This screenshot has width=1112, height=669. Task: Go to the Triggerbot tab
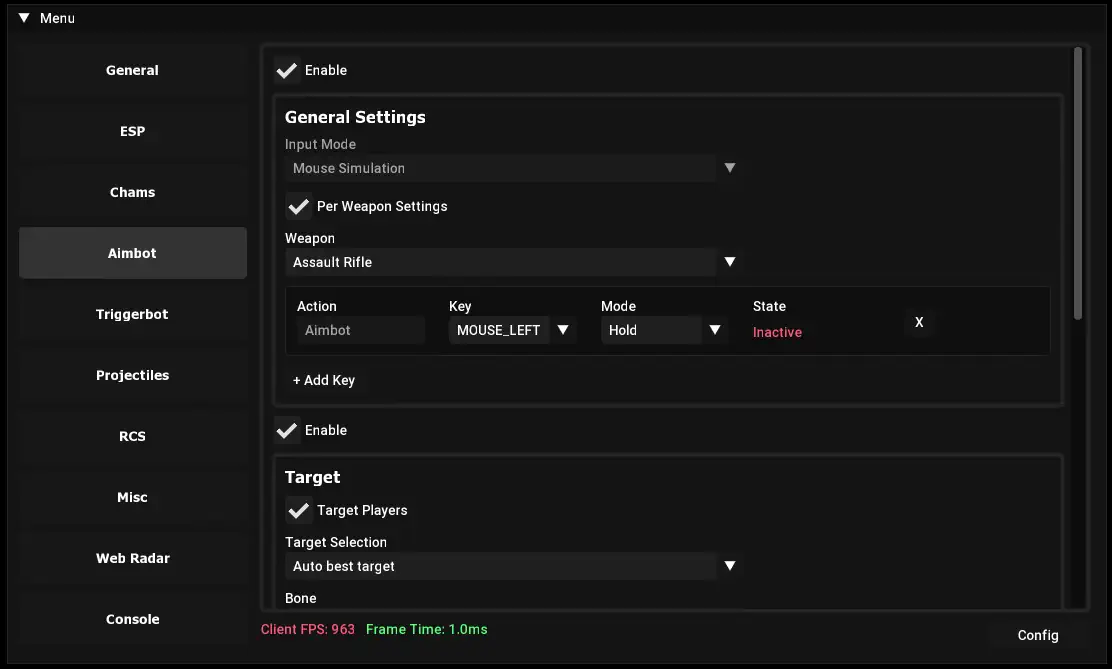click(x=133, y=314)
